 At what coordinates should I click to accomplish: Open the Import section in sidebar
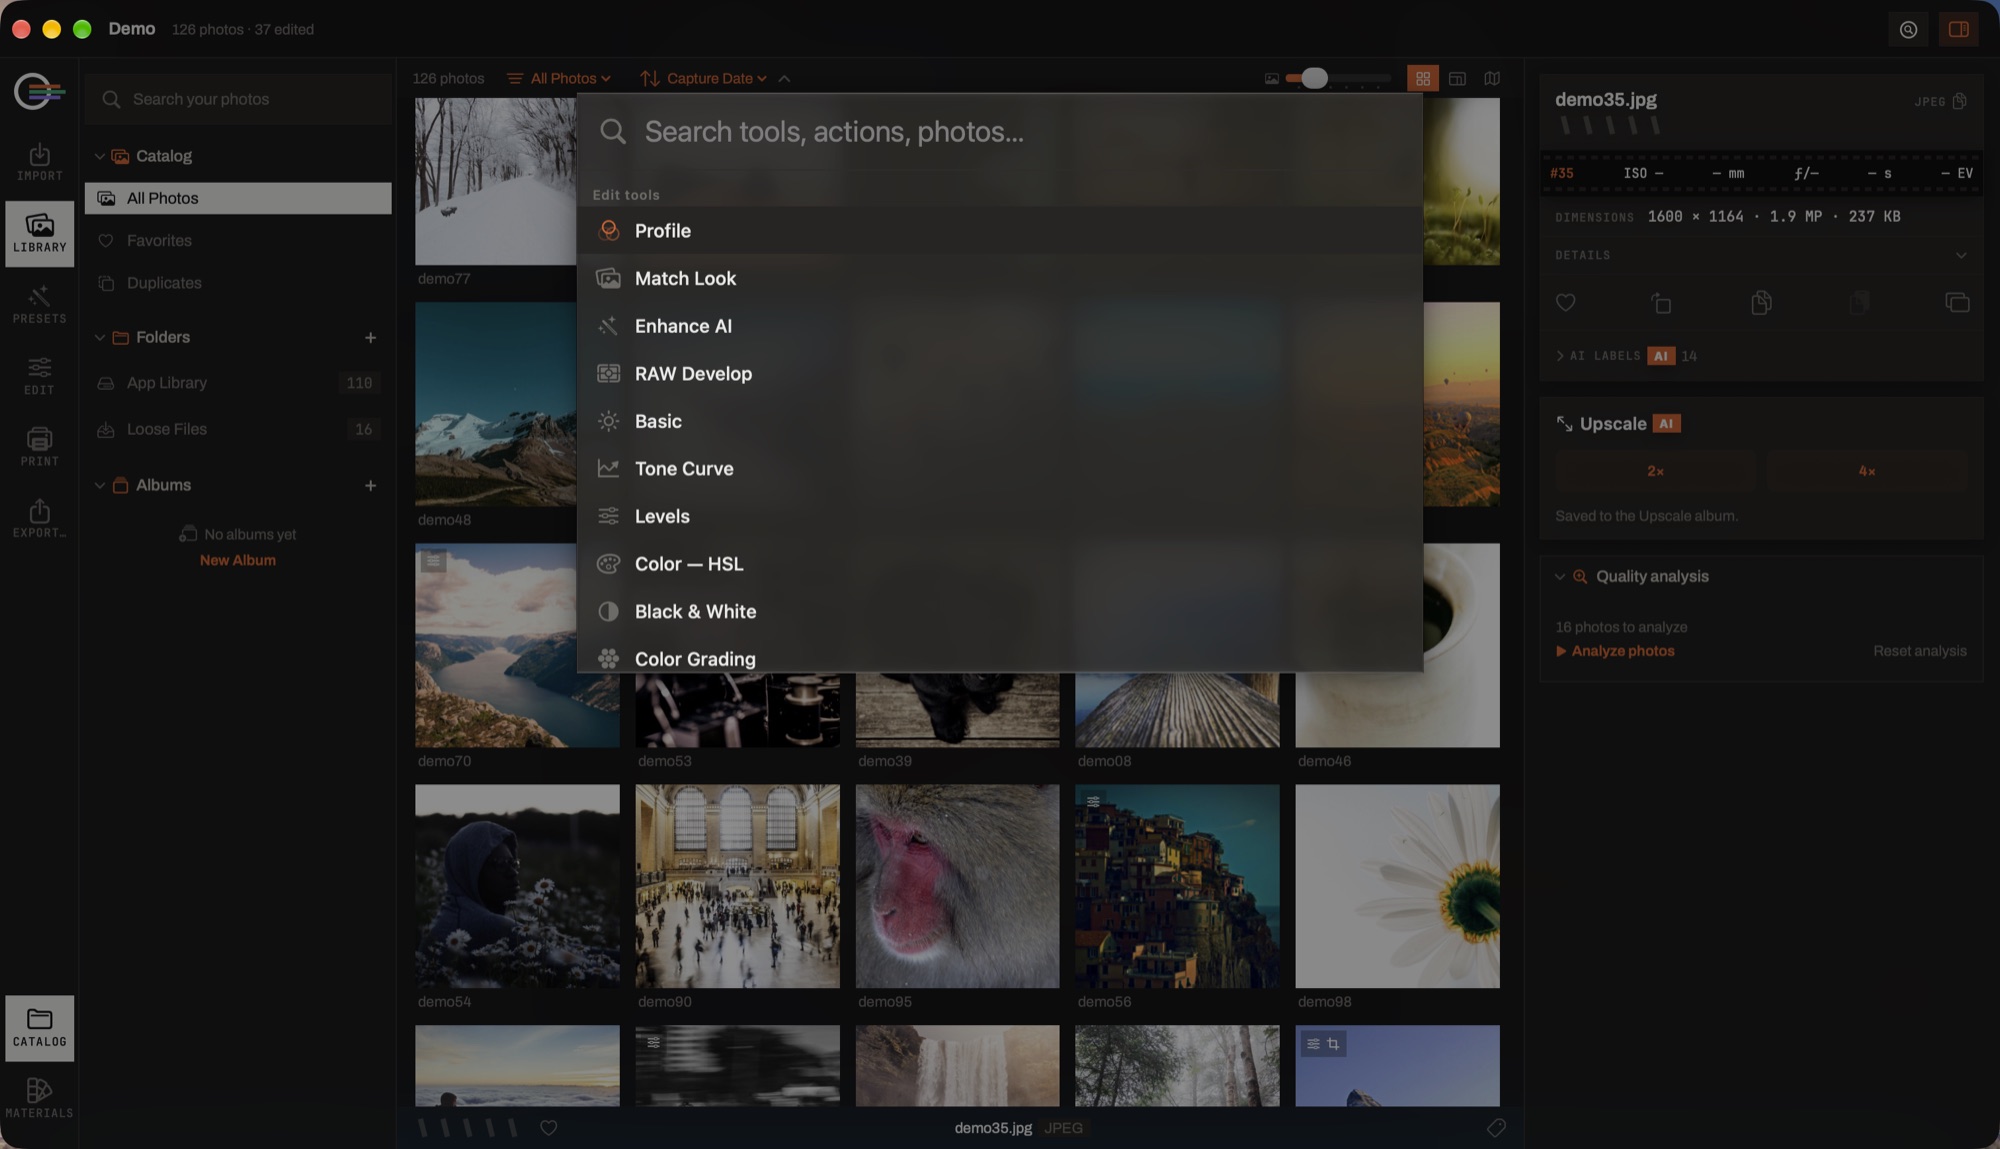point(39,162)
